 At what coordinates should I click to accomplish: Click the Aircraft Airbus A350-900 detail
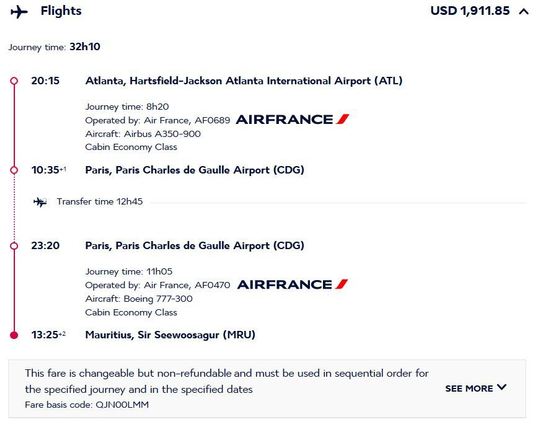(143, 134)
